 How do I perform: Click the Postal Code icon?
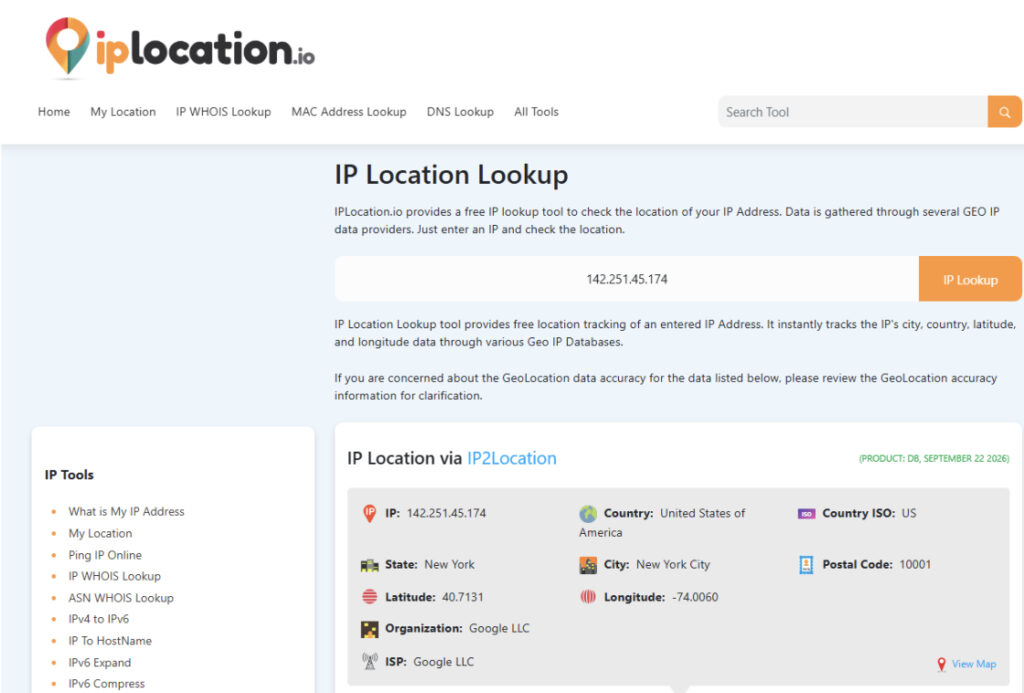[807, 564]
